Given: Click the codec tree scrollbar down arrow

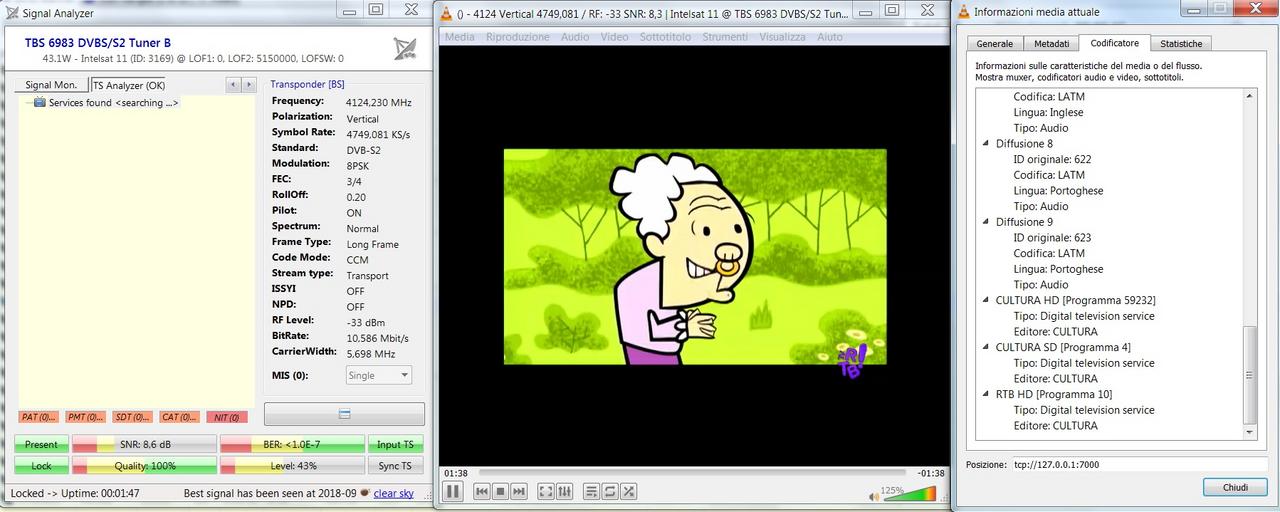Looking at the screenshot, I should 1249,432.
